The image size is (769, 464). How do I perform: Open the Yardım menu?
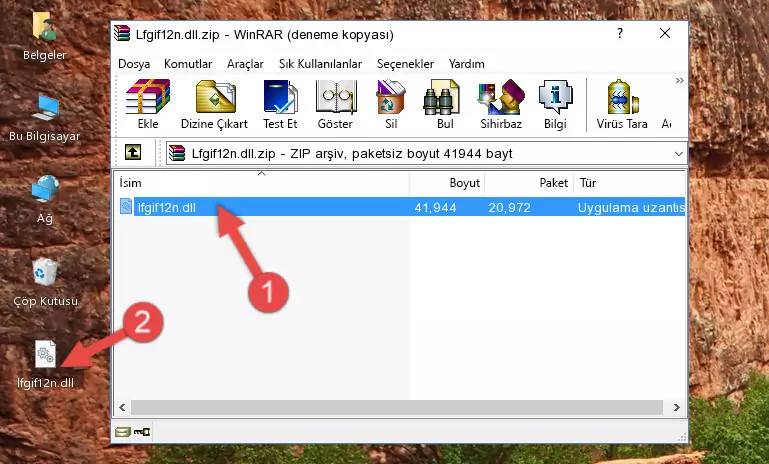tap(466, 64)
